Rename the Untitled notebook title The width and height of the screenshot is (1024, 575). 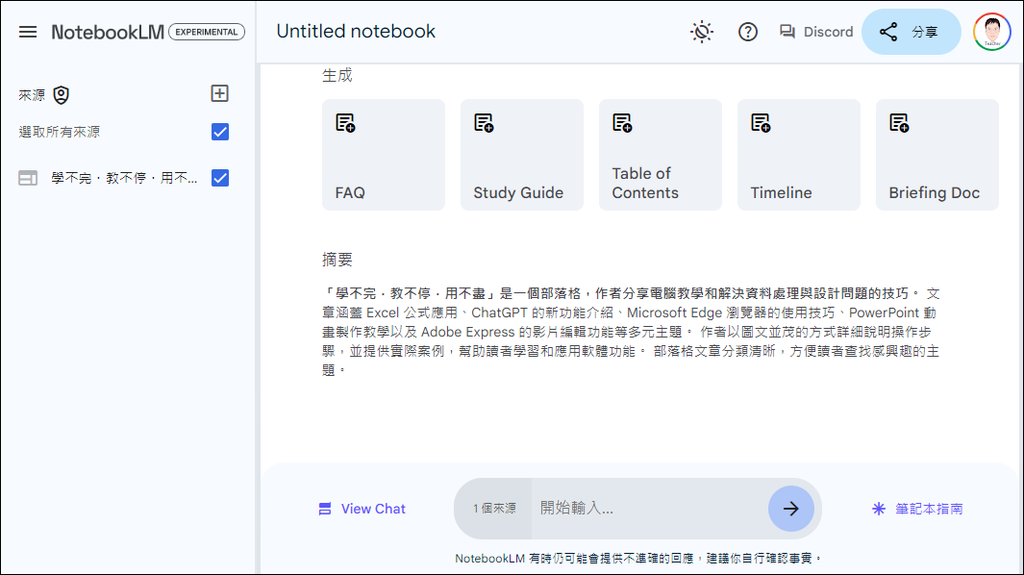[x=356, y=31]
